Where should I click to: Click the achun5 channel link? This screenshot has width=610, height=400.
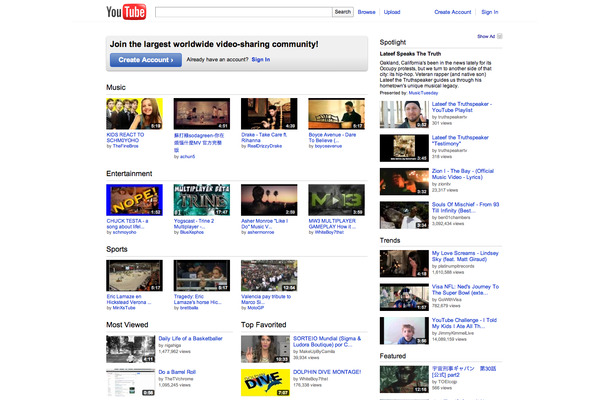[188, 156]
